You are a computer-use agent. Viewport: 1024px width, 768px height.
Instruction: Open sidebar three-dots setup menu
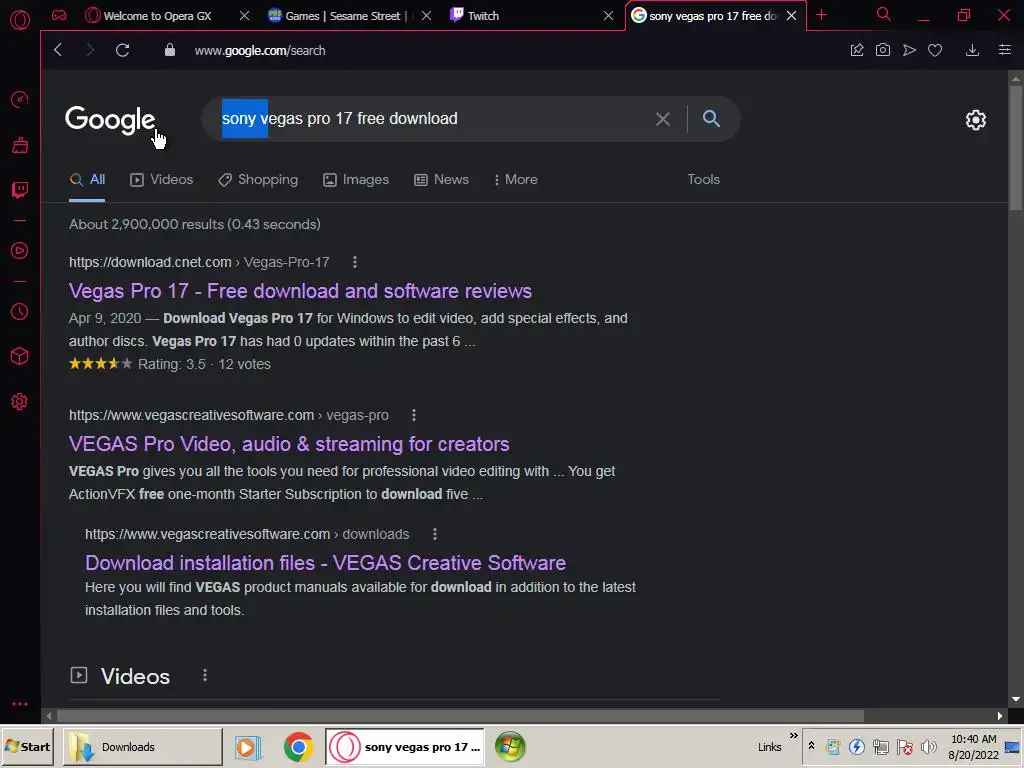(x=20, y=704)
